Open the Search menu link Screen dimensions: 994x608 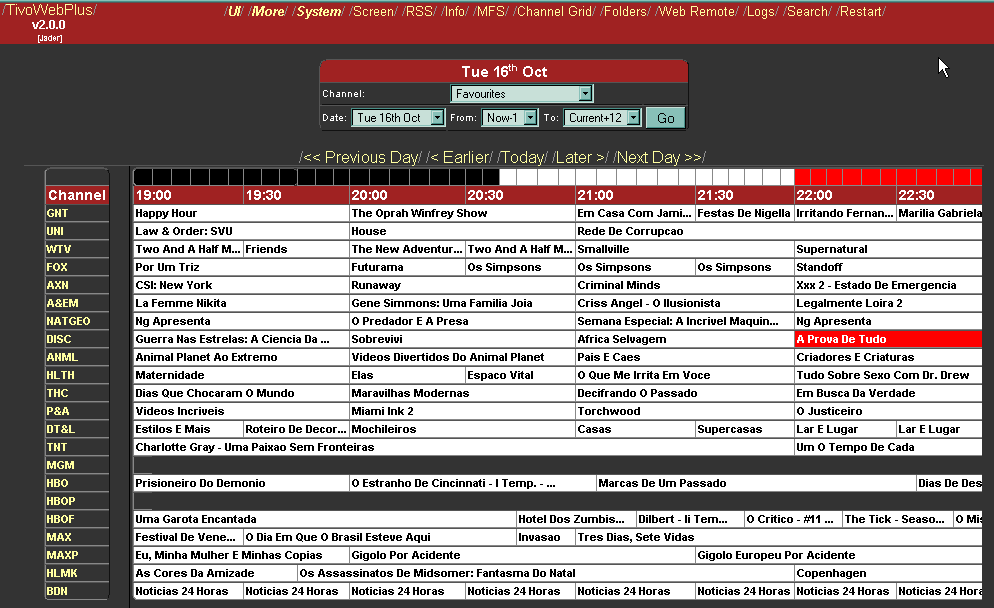point(807,12)
